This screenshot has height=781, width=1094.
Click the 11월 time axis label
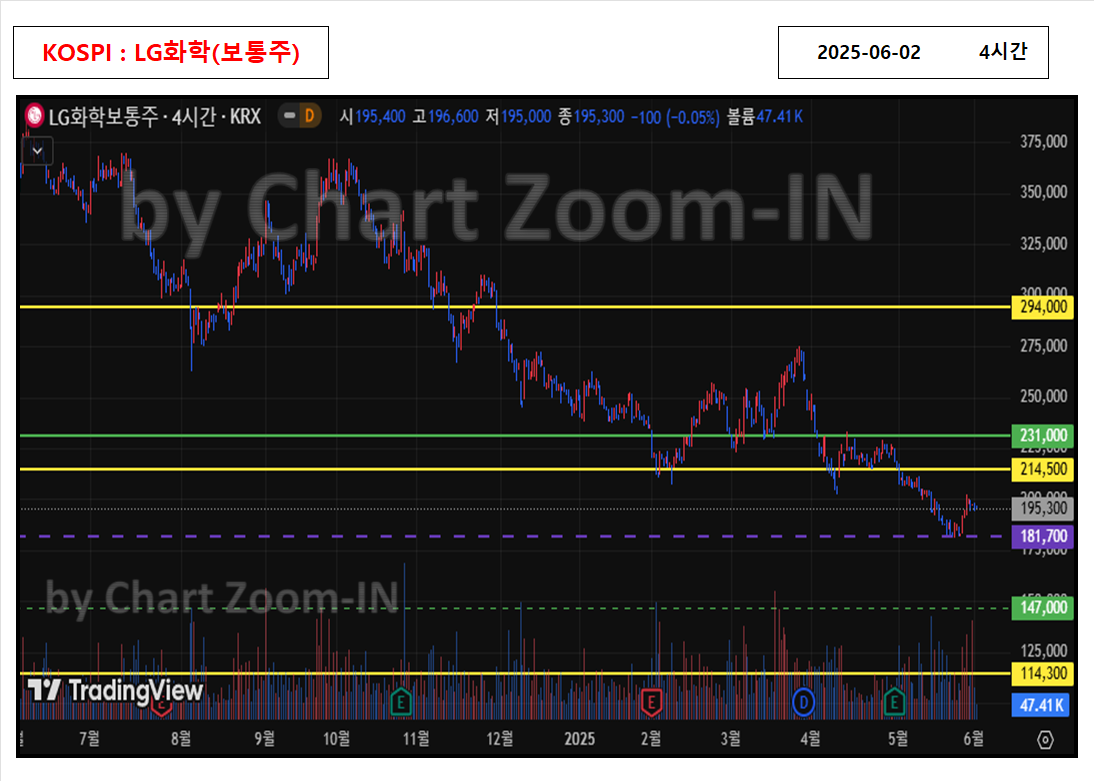pos(416,738)
